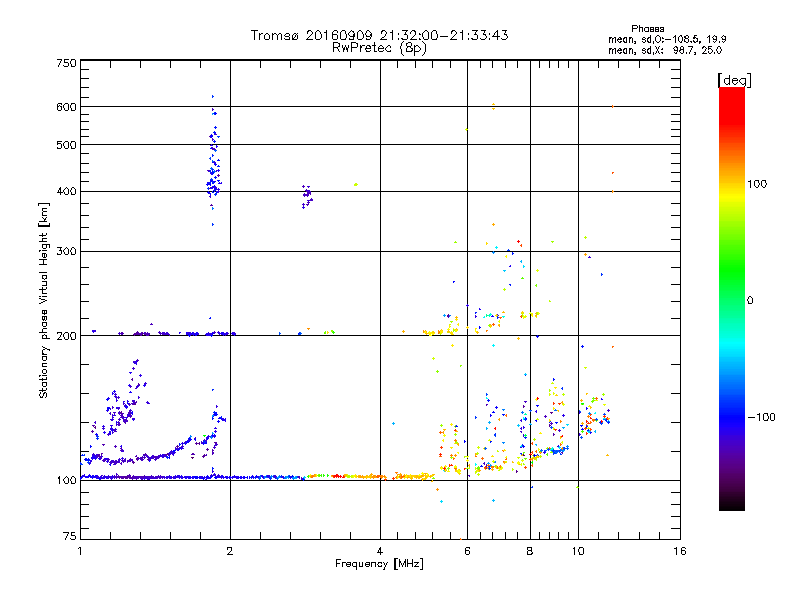This screenshot has height=600, width=800.
Task: Click the colorbar tick label '-100'
Action: (762, 417)
